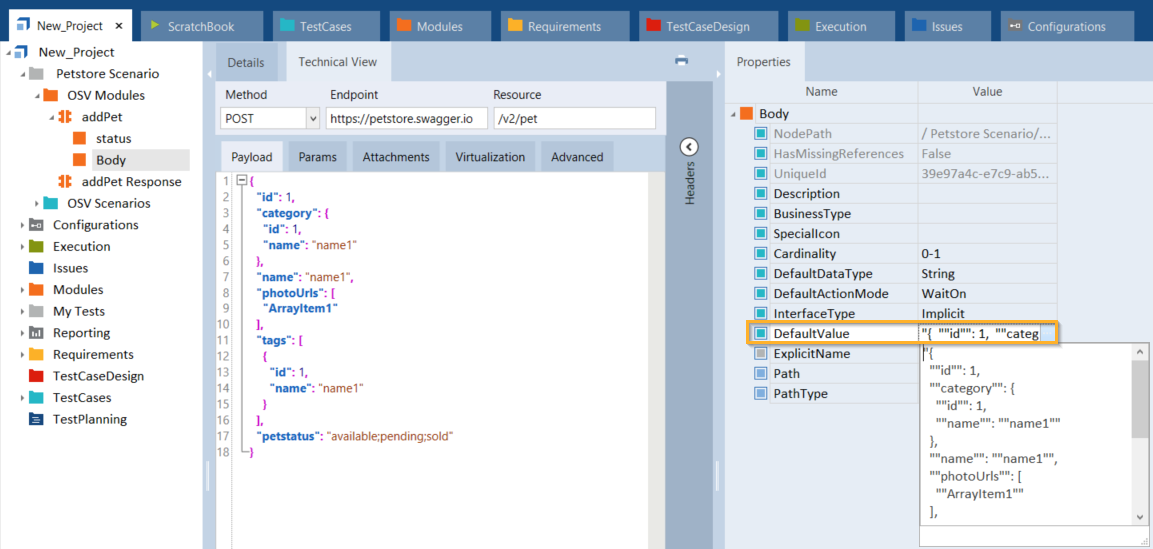The image size is (1153, 549).
Task: Click the TestPlanning icon in project tree
Action: point(36,420)
